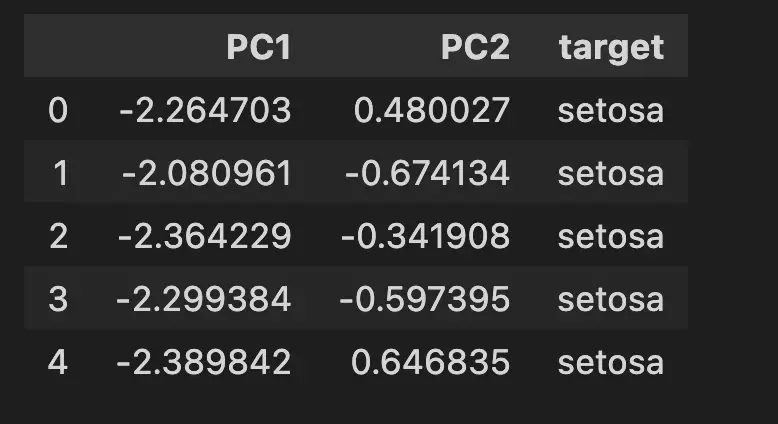Click the PC1 value -2.389842
The height and width of the screenshot is (424, 778).
(203, 363)
